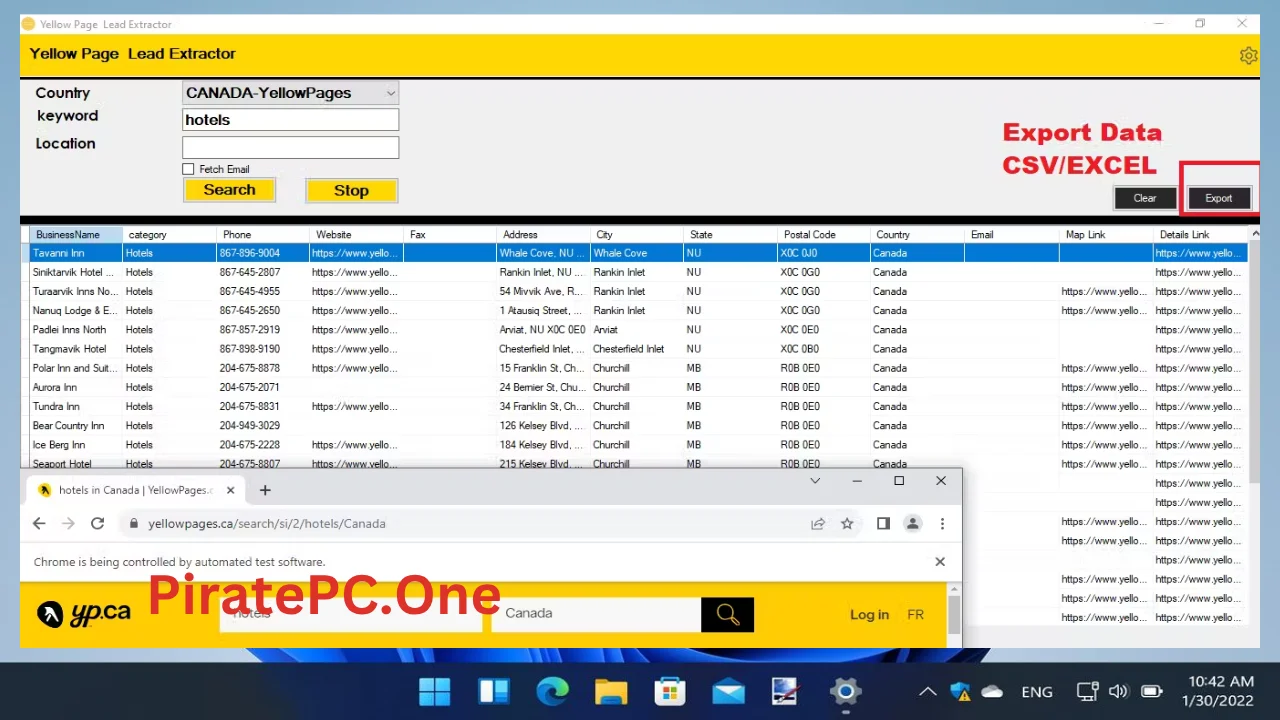Open File Explorer from taskbar
This screenshot has height=720, width=1280.
click(x=611, y=692)
